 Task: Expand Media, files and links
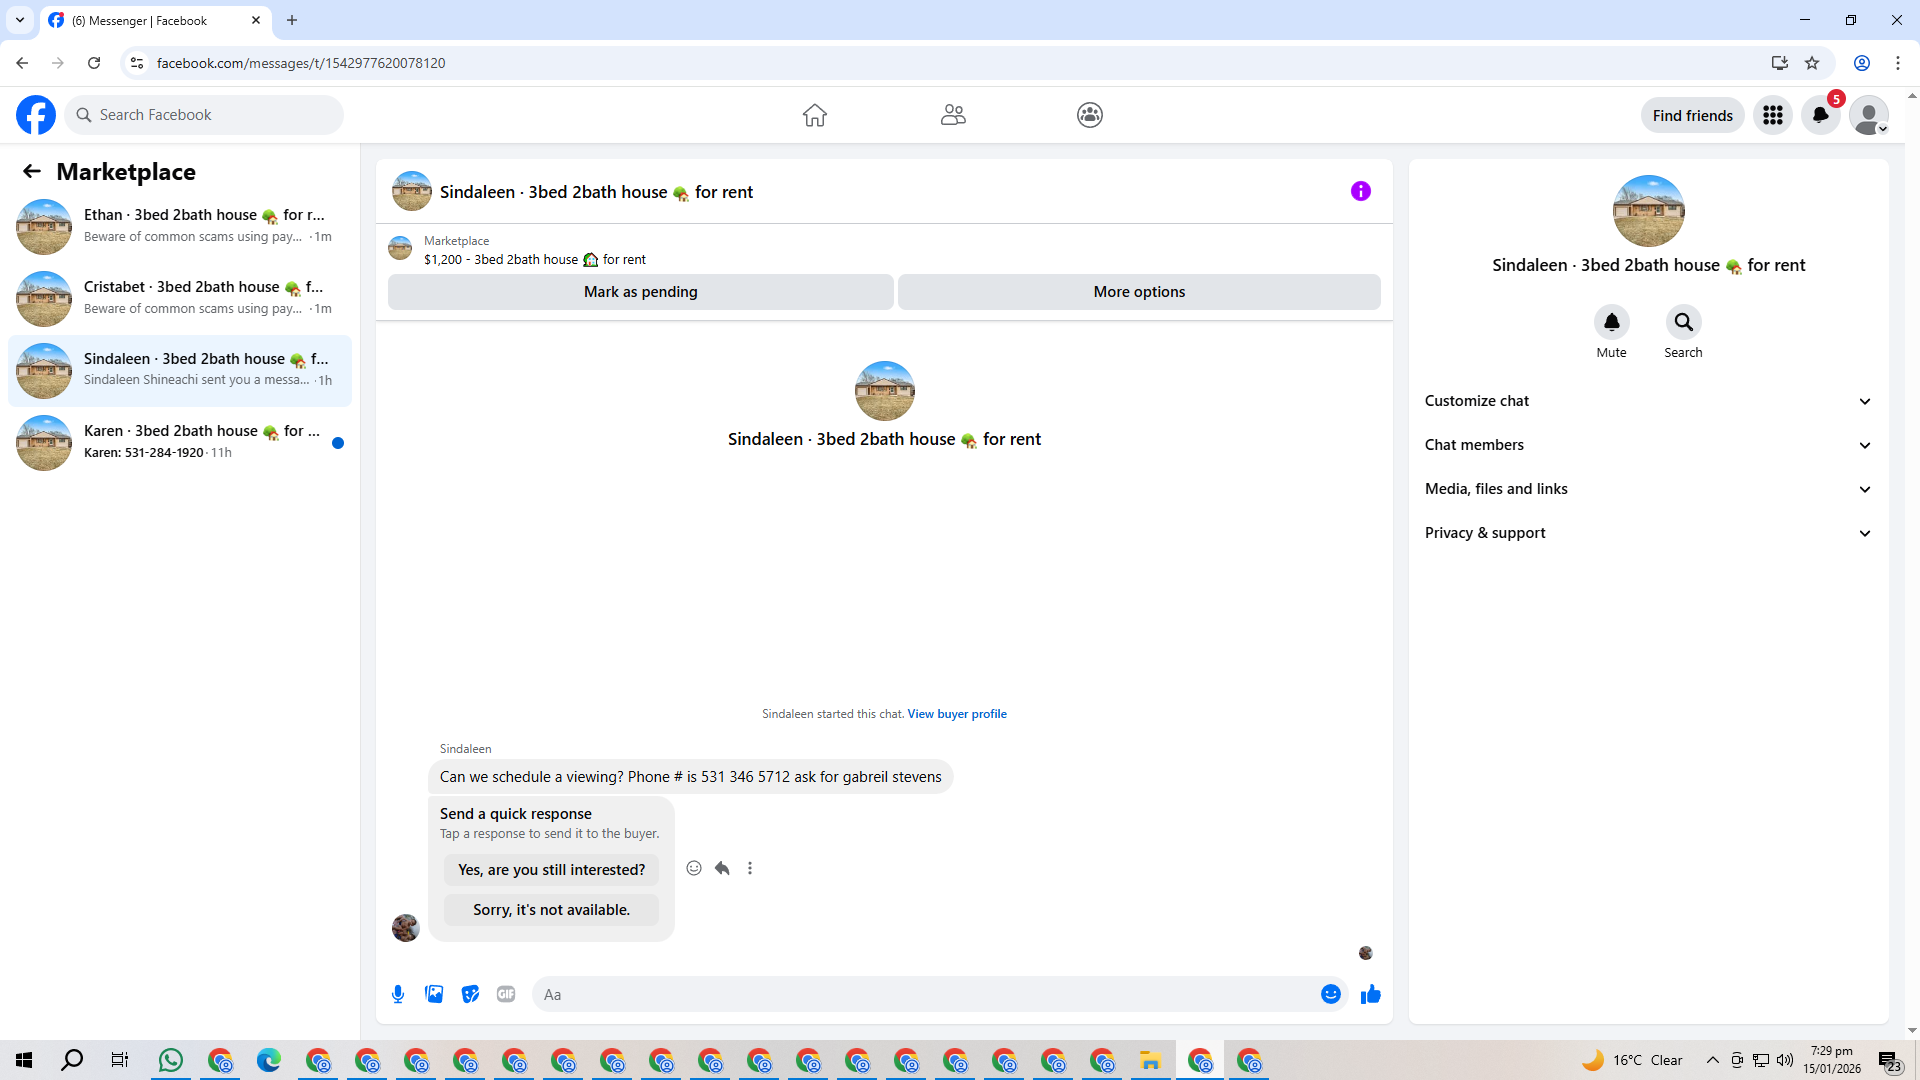(x=1648, y=489)
